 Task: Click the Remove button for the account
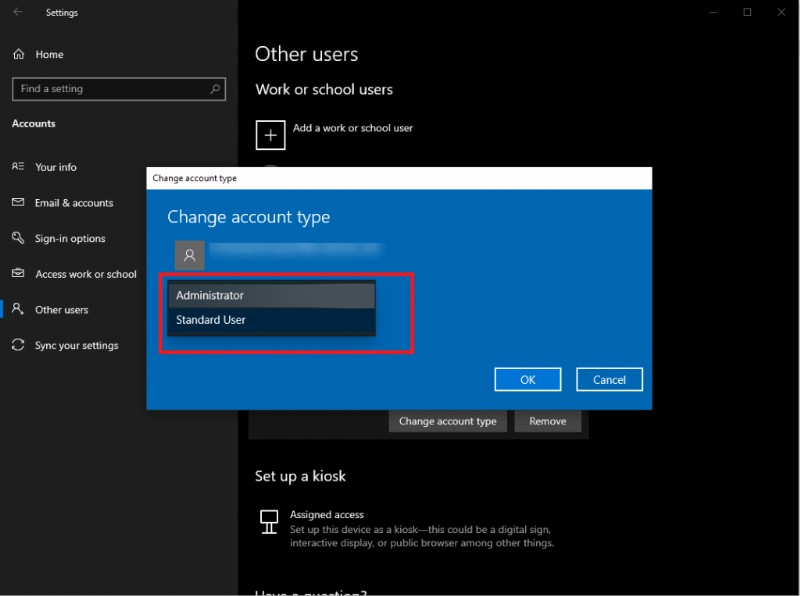click(547, 421)
